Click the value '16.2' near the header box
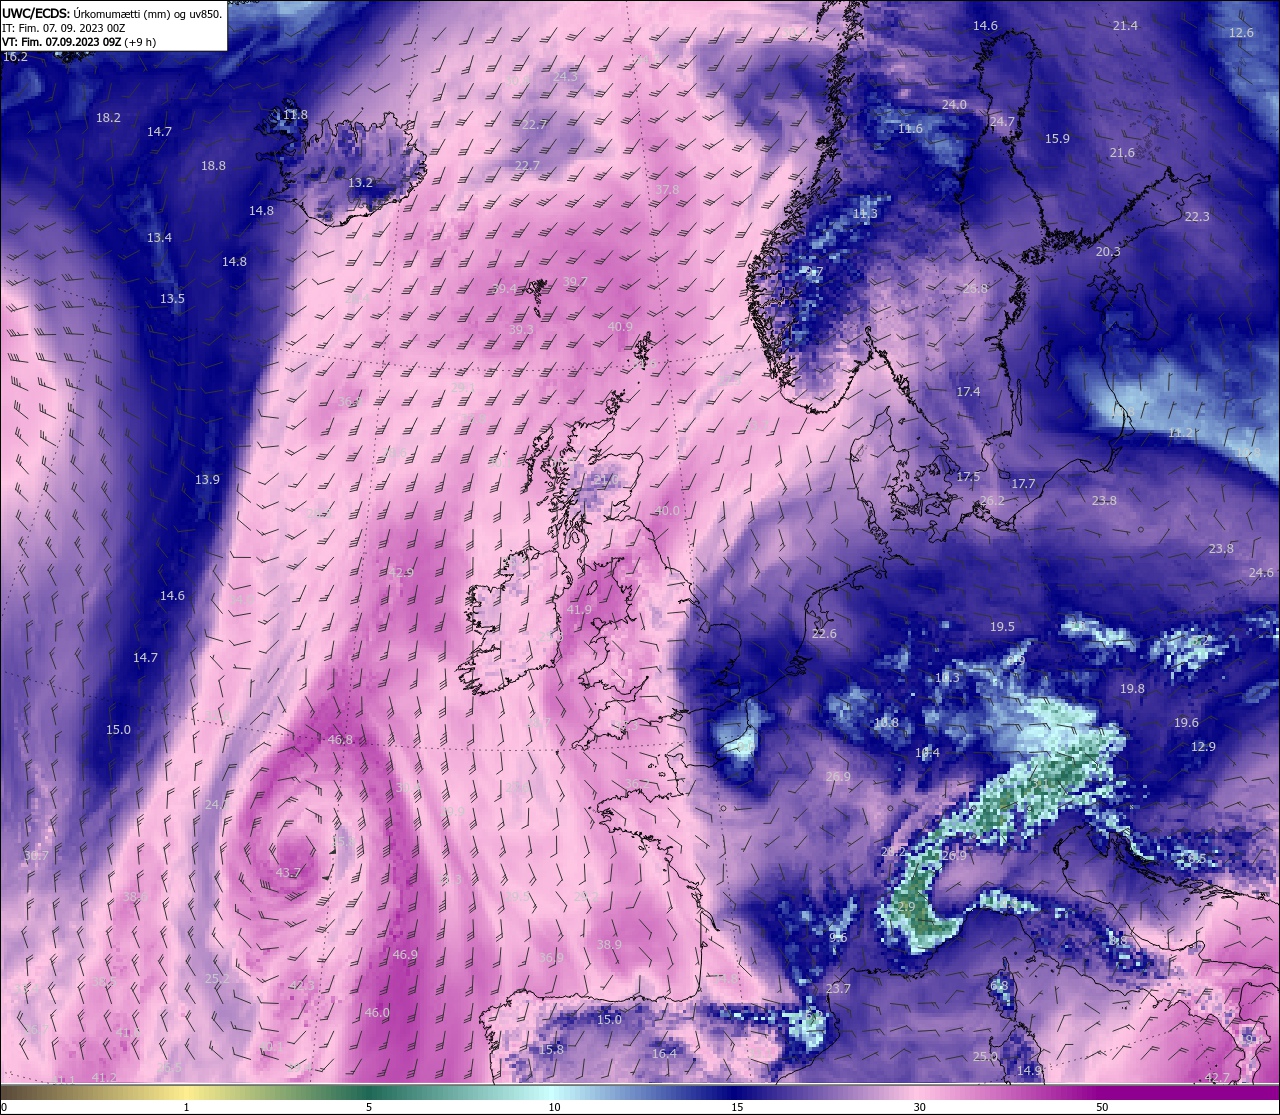The image size is (1280, 1115). coord(15,57)
